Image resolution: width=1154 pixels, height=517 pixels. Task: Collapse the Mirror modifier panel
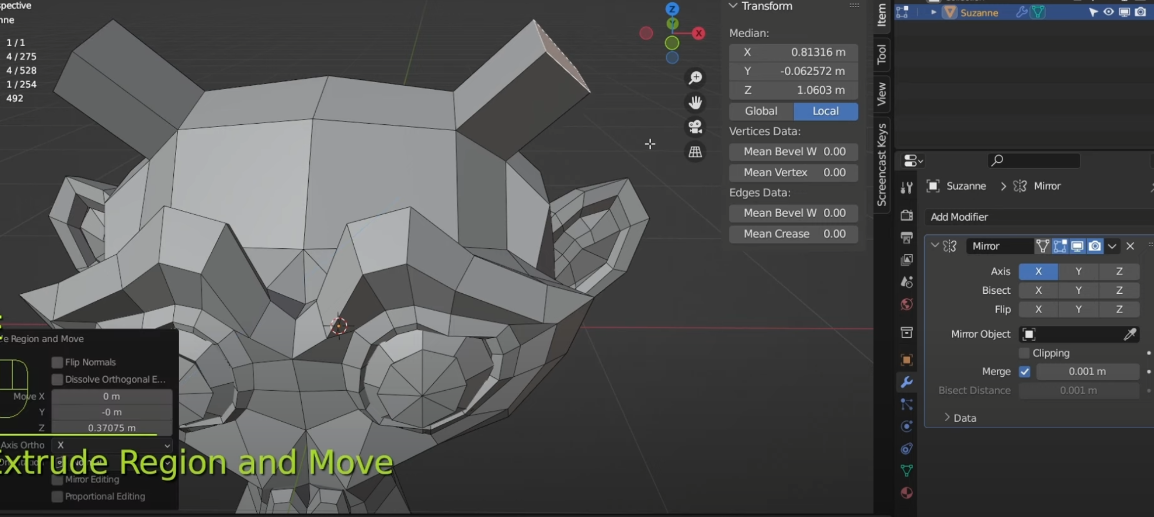click(935, 246)
